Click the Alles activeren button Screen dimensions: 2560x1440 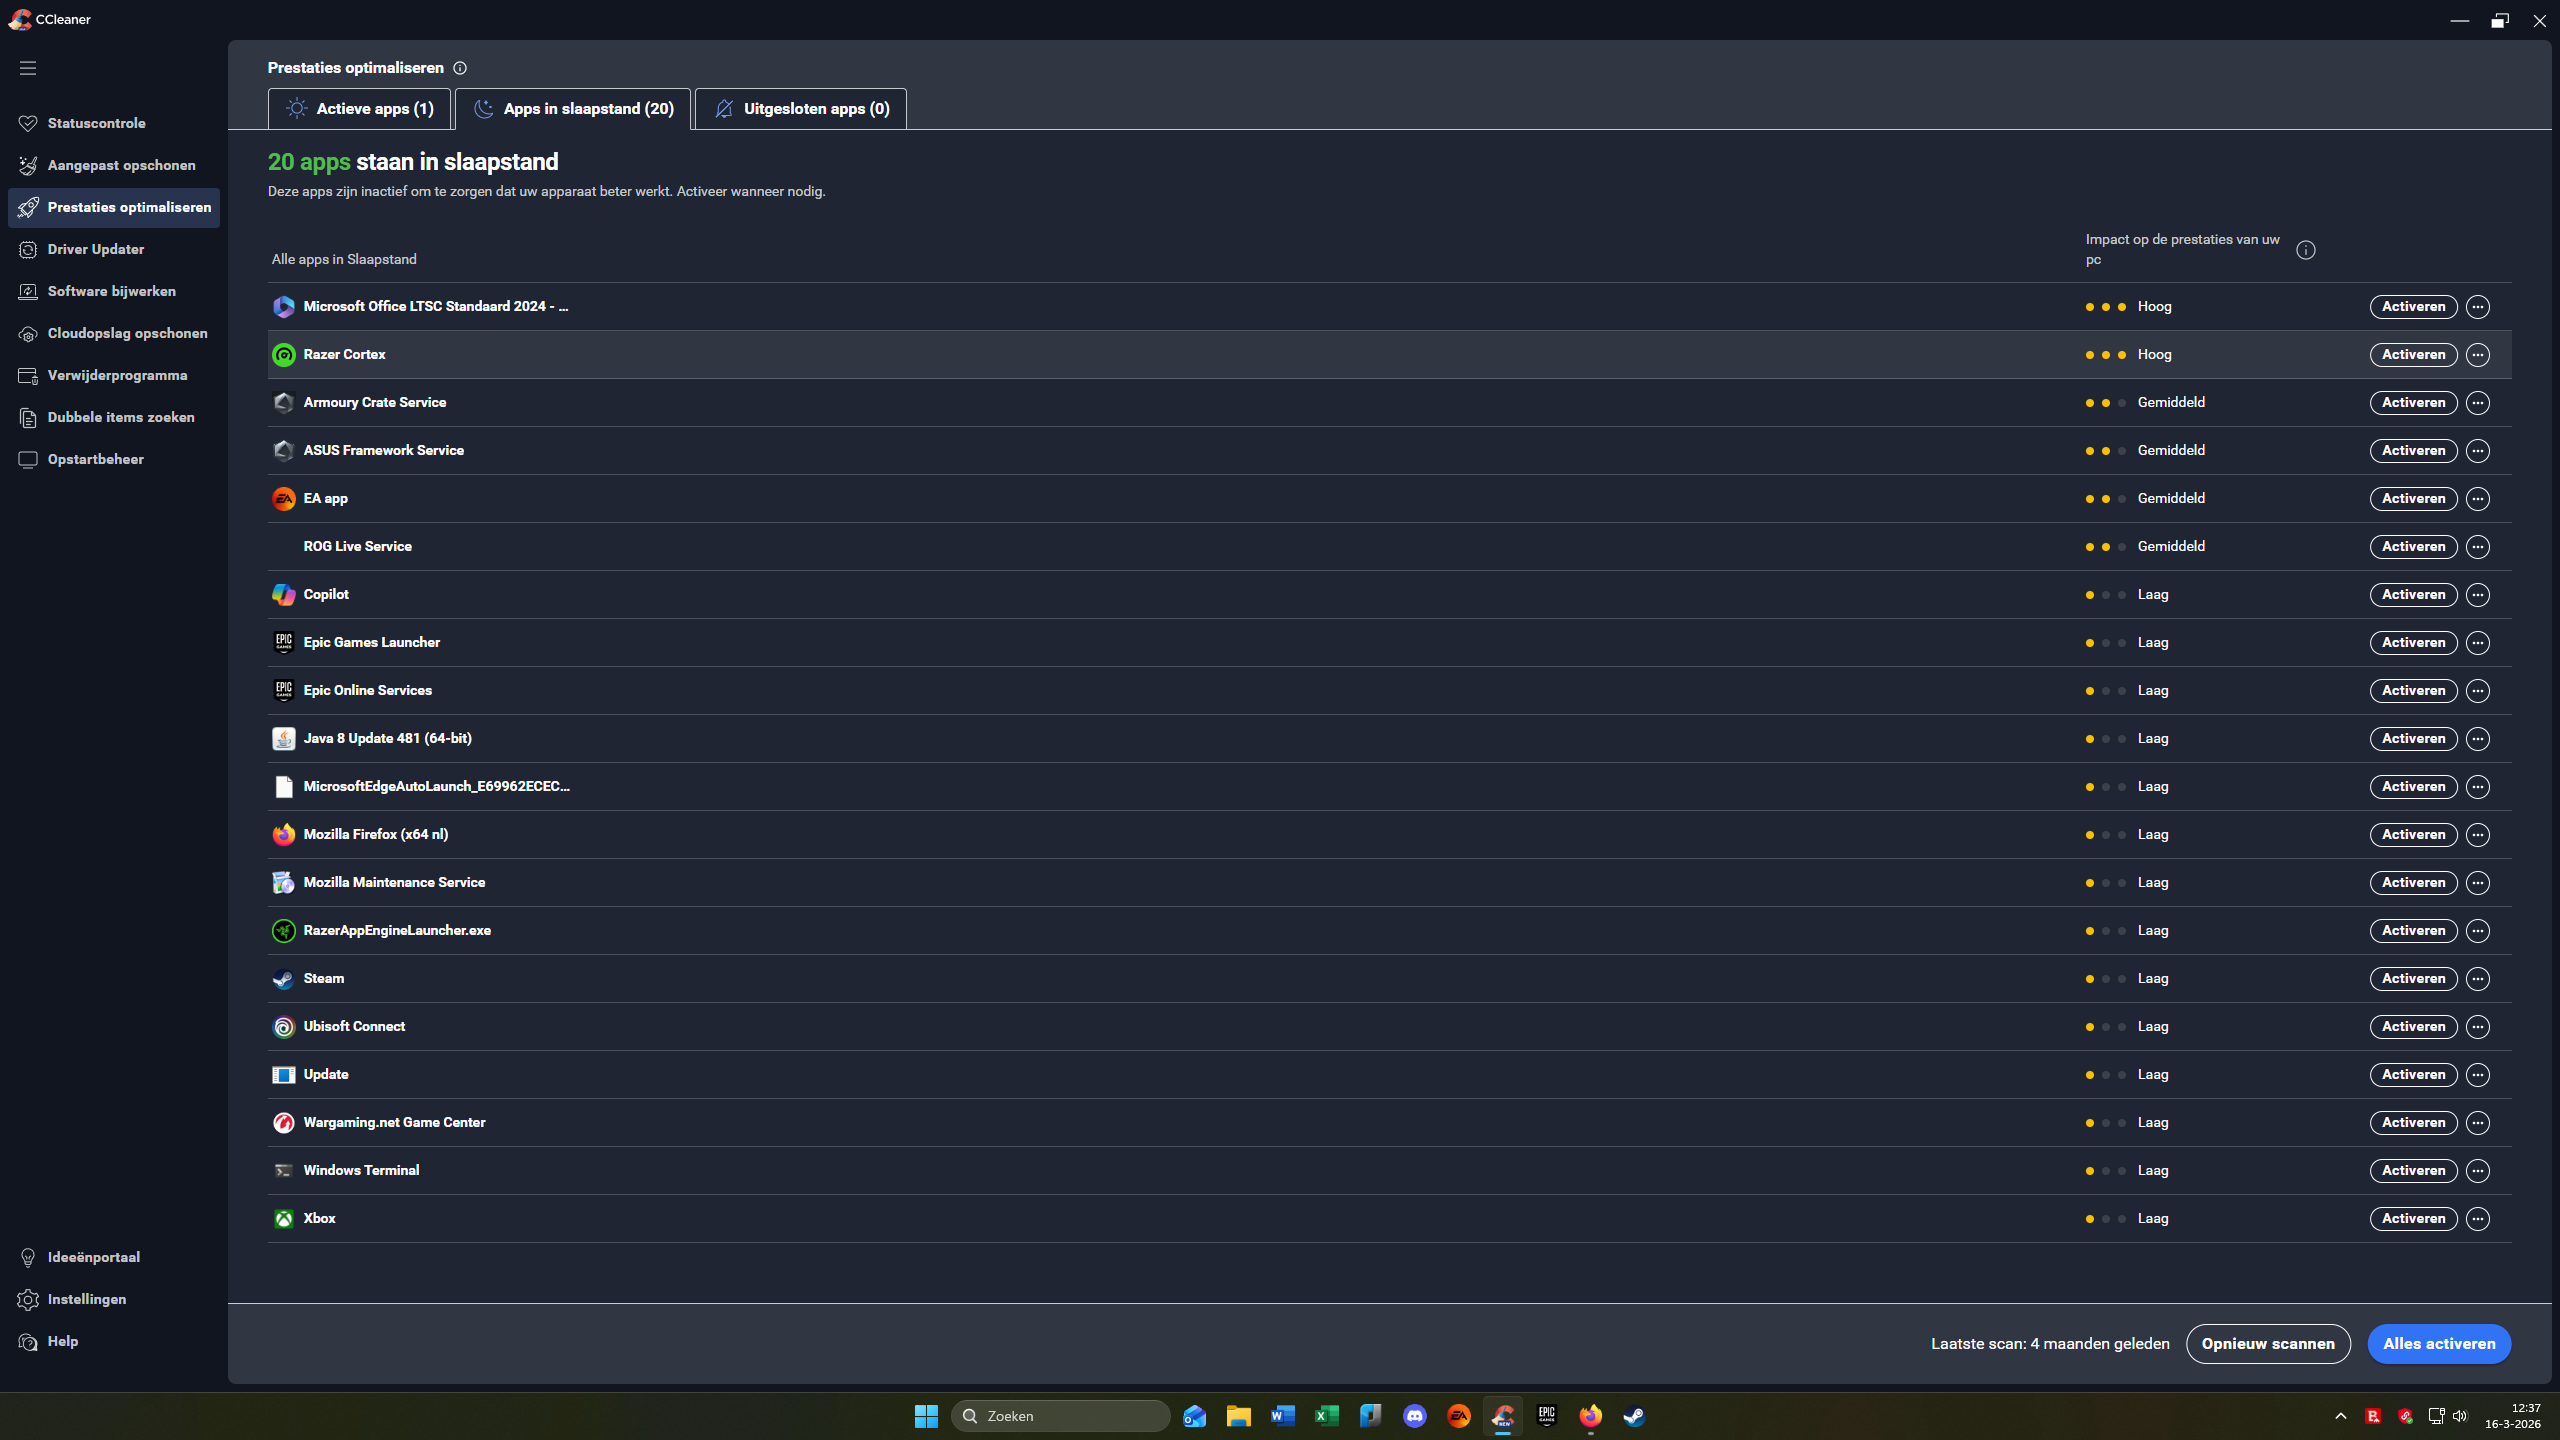pyautogui.click(x=2438, y=1344)
